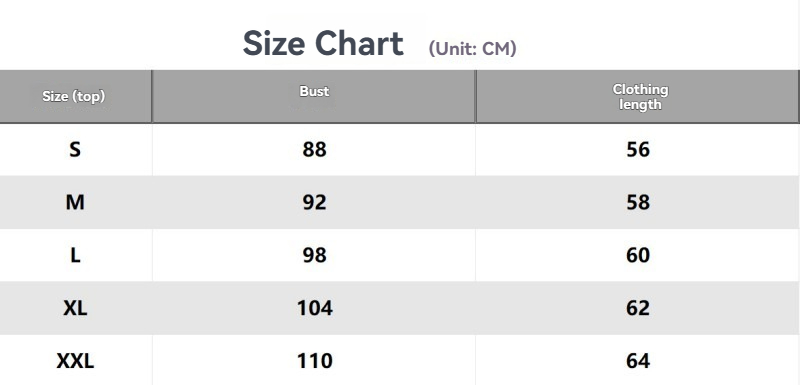This screenshot has height=385, width=800.
Task: Click the M size cell
Action: point(75,202)
